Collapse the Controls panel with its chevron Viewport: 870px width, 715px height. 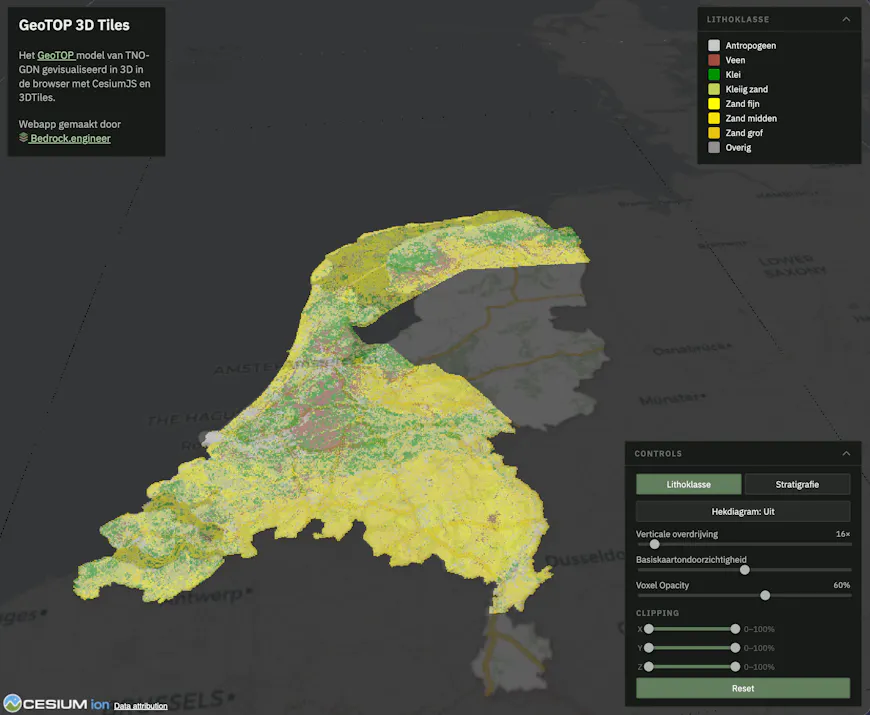point(848,453)
